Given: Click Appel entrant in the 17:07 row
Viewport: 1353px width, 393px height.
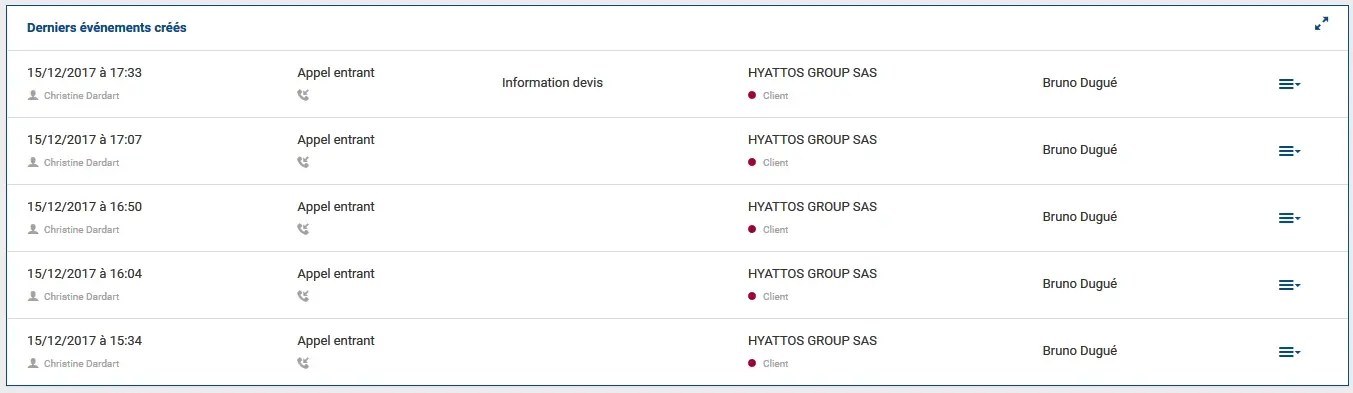Looking at the screenshot, I should [x=336, y=140].
